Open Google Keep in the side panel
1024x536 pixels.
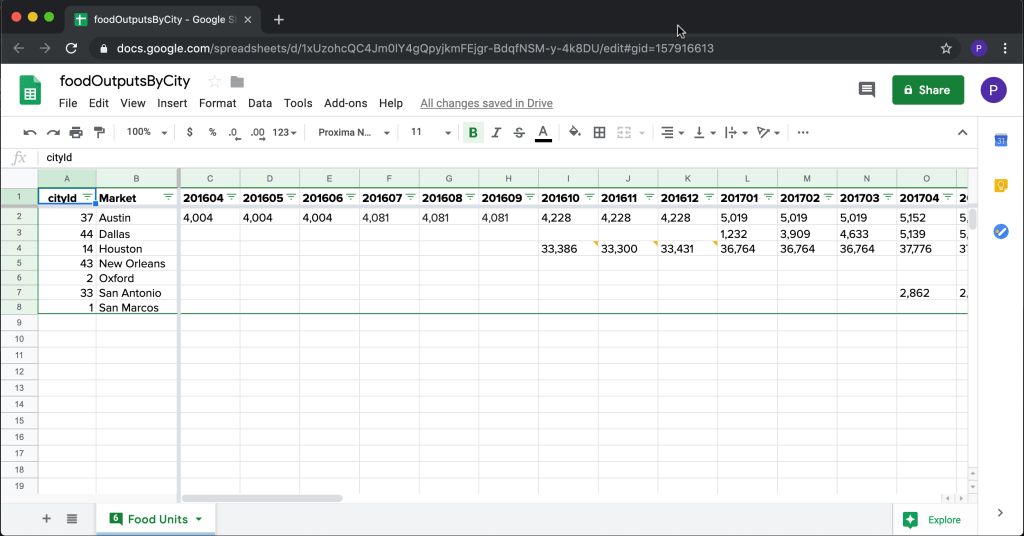click(x=1000, y=186)
